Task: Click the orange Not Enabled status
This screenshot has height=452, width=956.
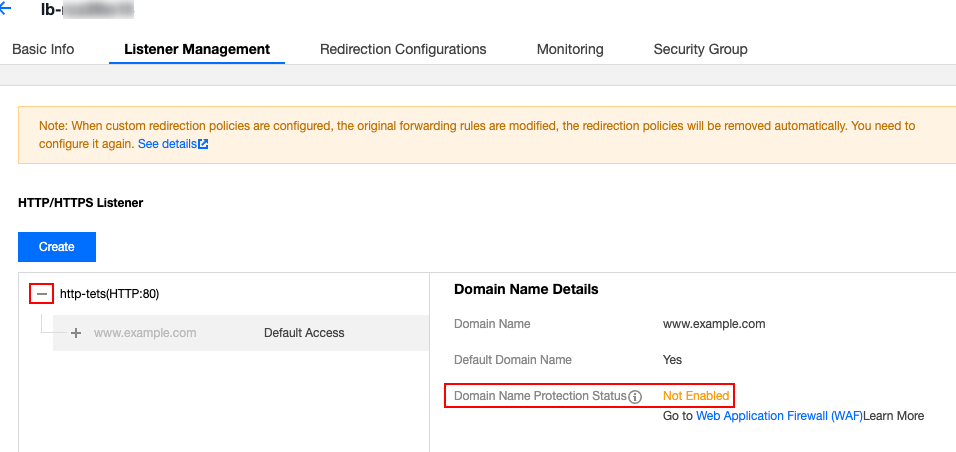Action: [696, 396]
